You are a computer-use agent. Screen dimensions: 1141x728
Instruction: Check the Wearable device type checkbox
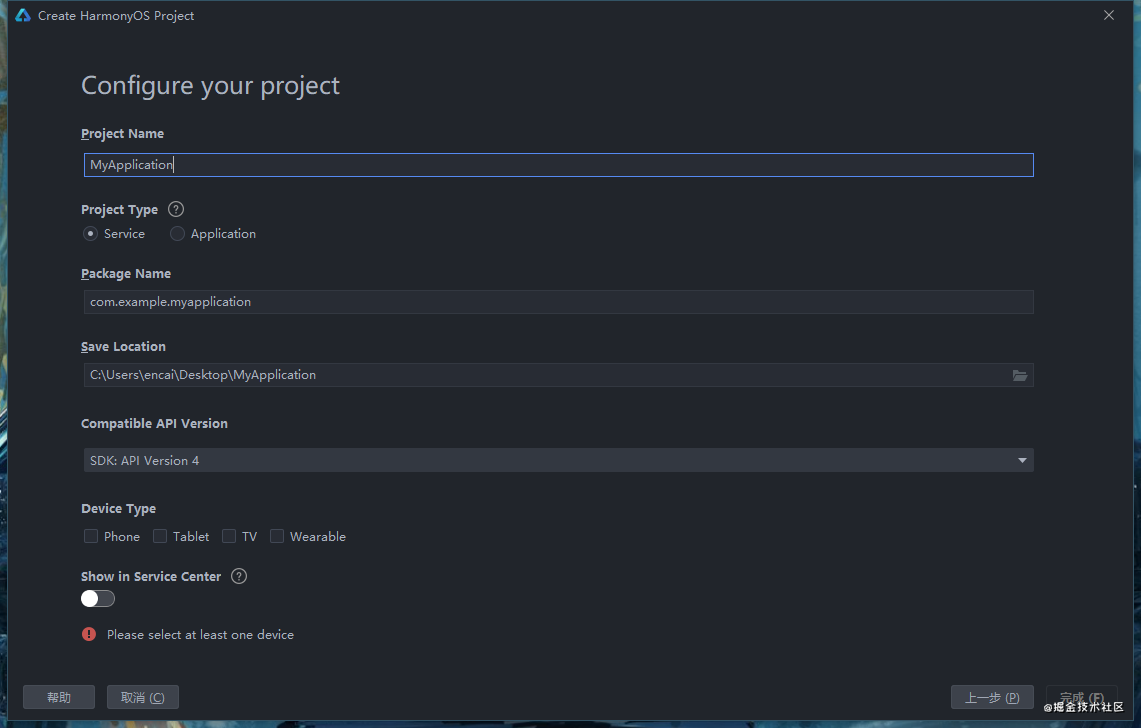tap(277, 537)
